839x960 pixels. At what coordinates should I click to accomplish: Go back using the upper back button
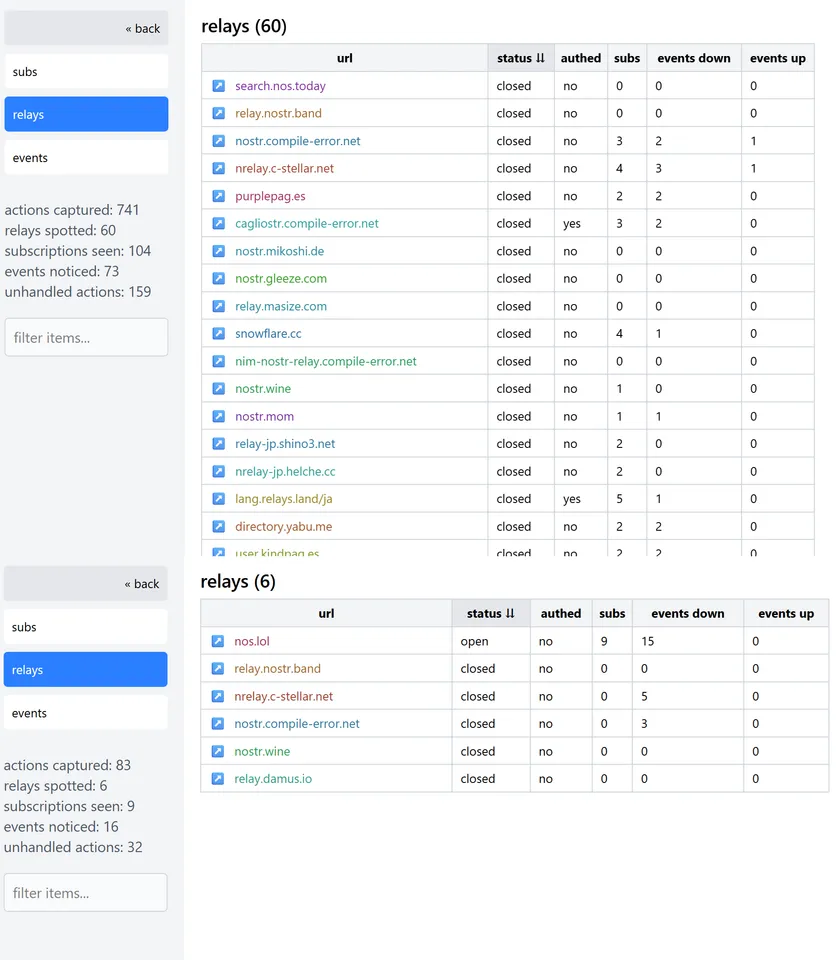[x=143, y=29]
